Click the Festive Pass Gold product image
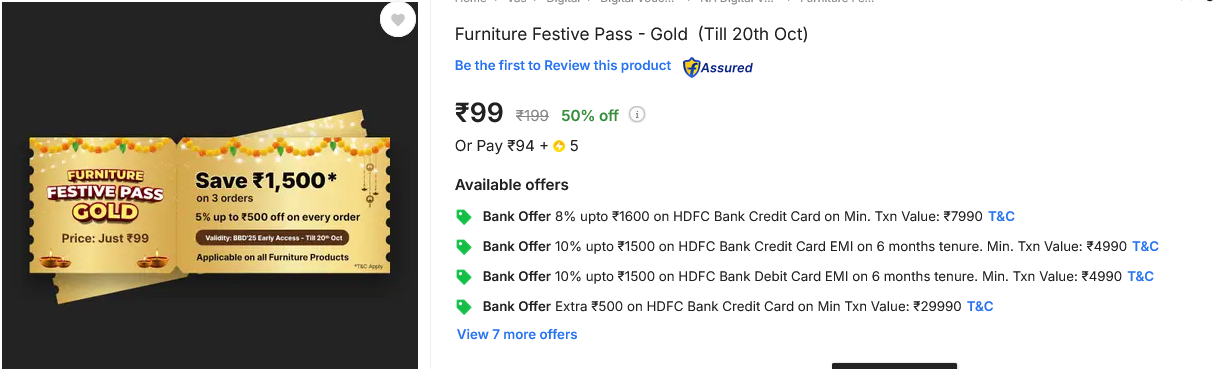1213x369 pixels. pyautogui.click(x=210, y=204)
